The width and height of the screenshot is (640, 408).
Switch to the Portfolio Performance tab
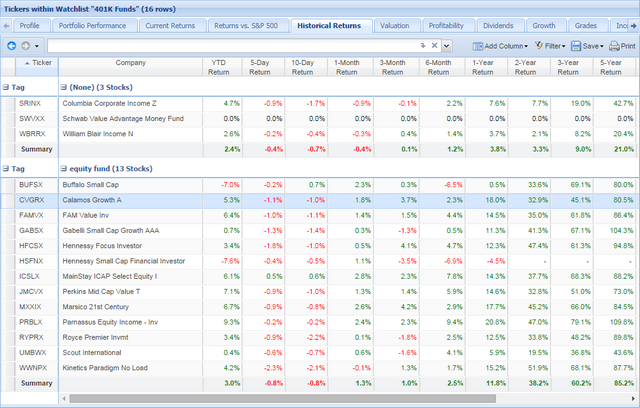(92, 26)
